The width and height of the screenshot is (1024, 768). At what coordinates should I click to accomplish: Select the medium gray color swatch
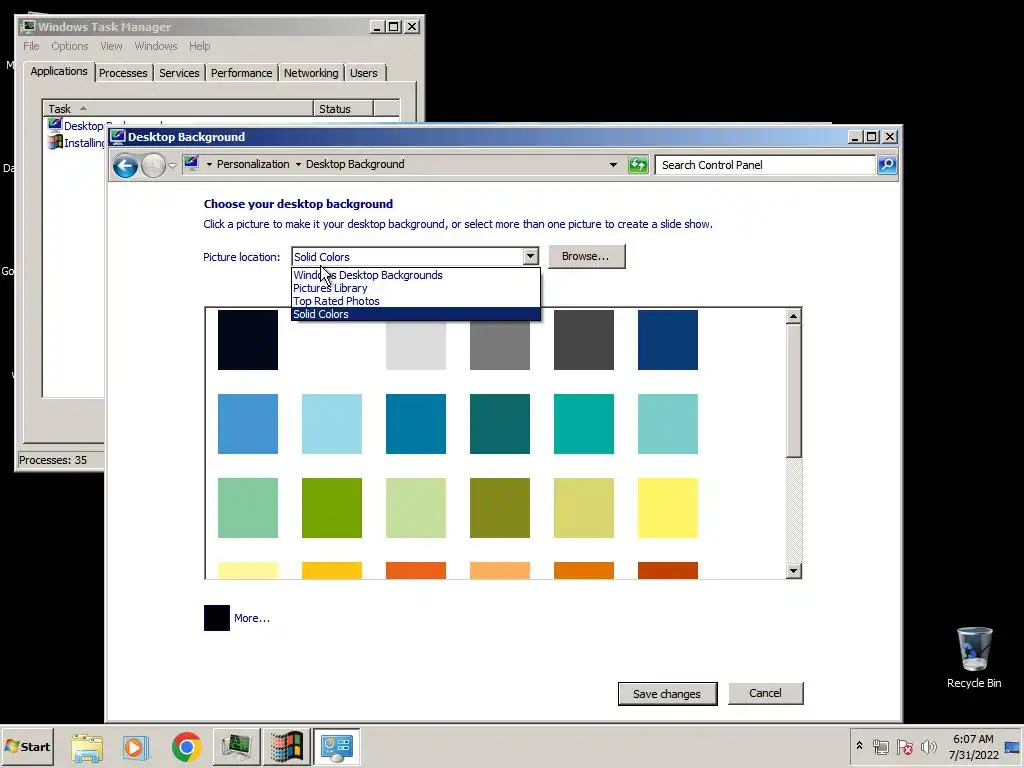(500, 345)
